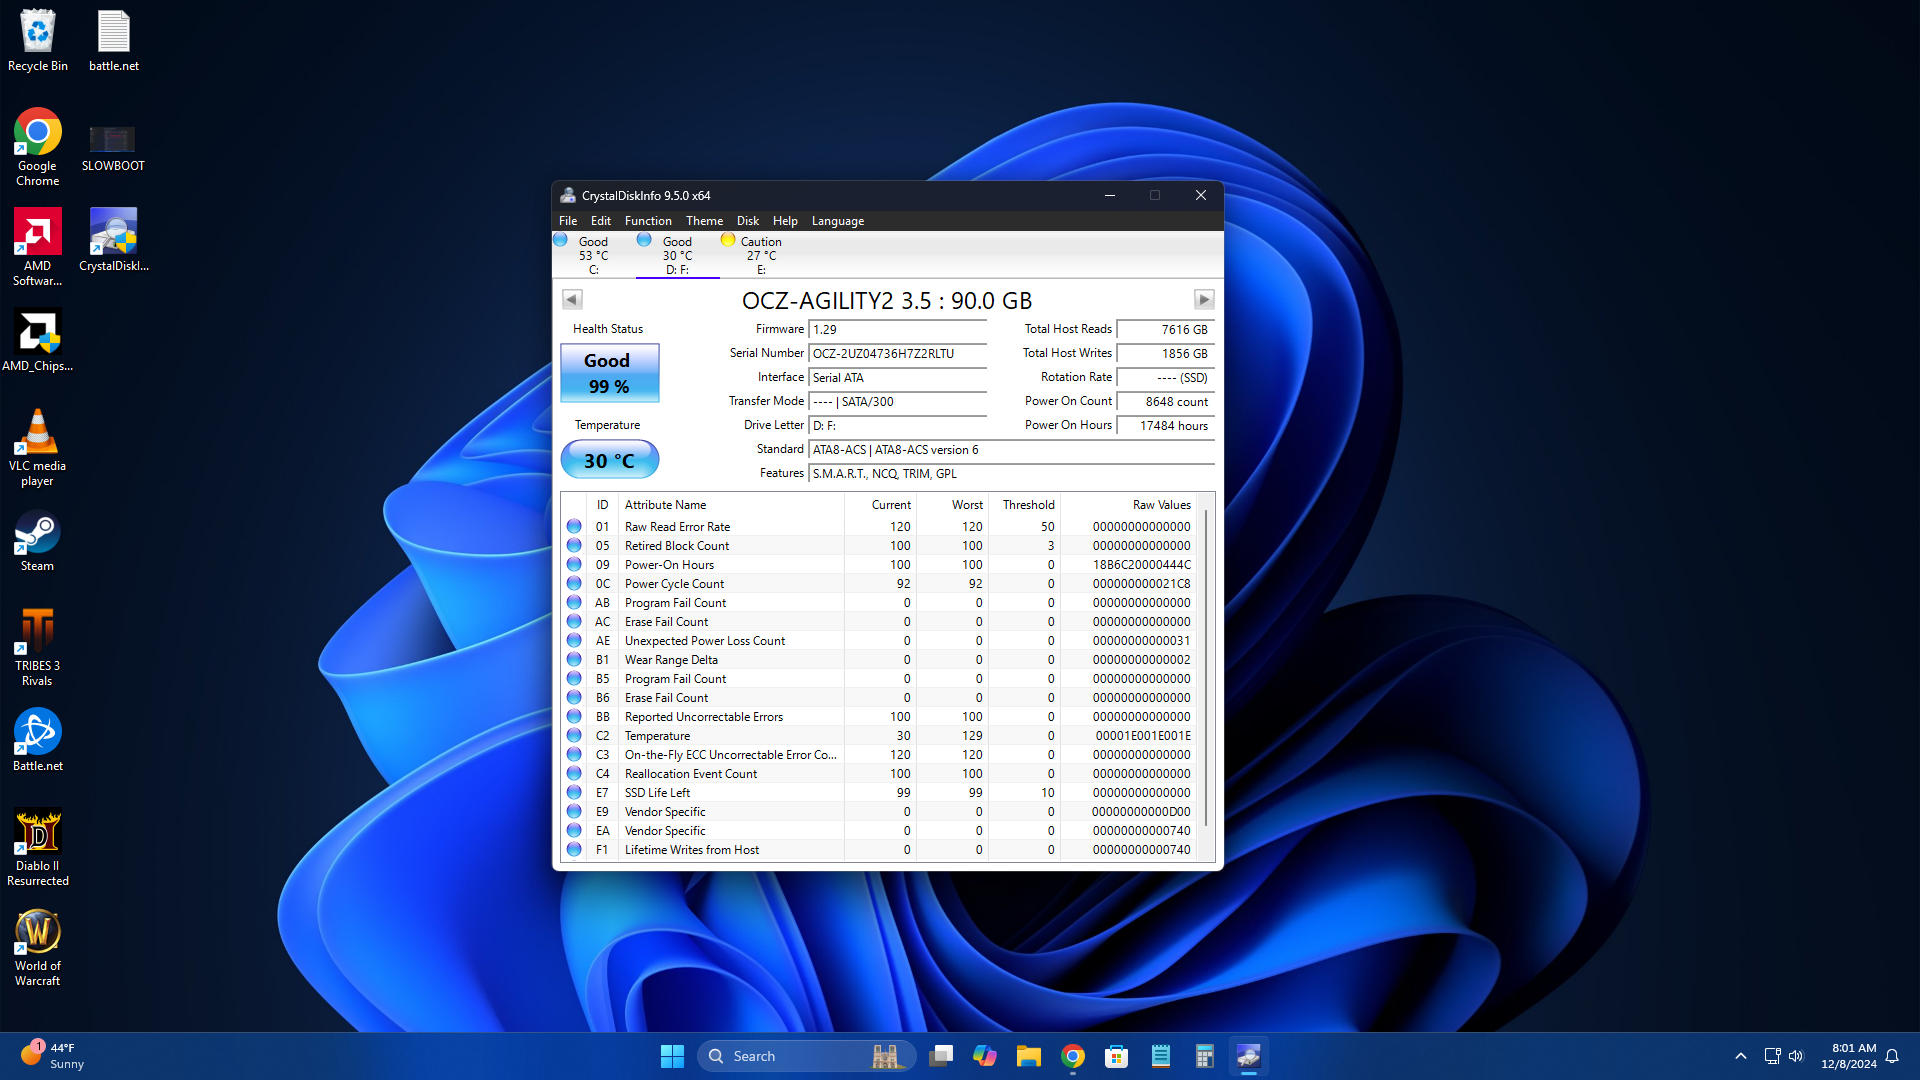Open Task View in taskbar

click(x=941, y=1056)
